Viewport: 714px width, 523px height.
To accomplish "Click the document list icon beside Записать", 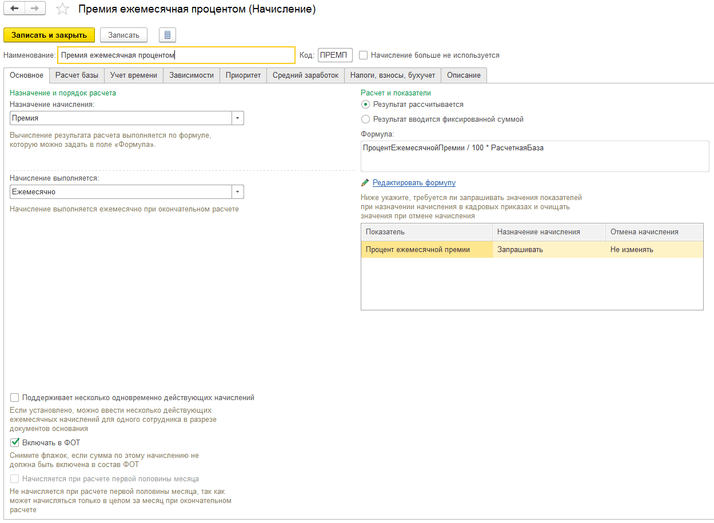I will 167,35.
